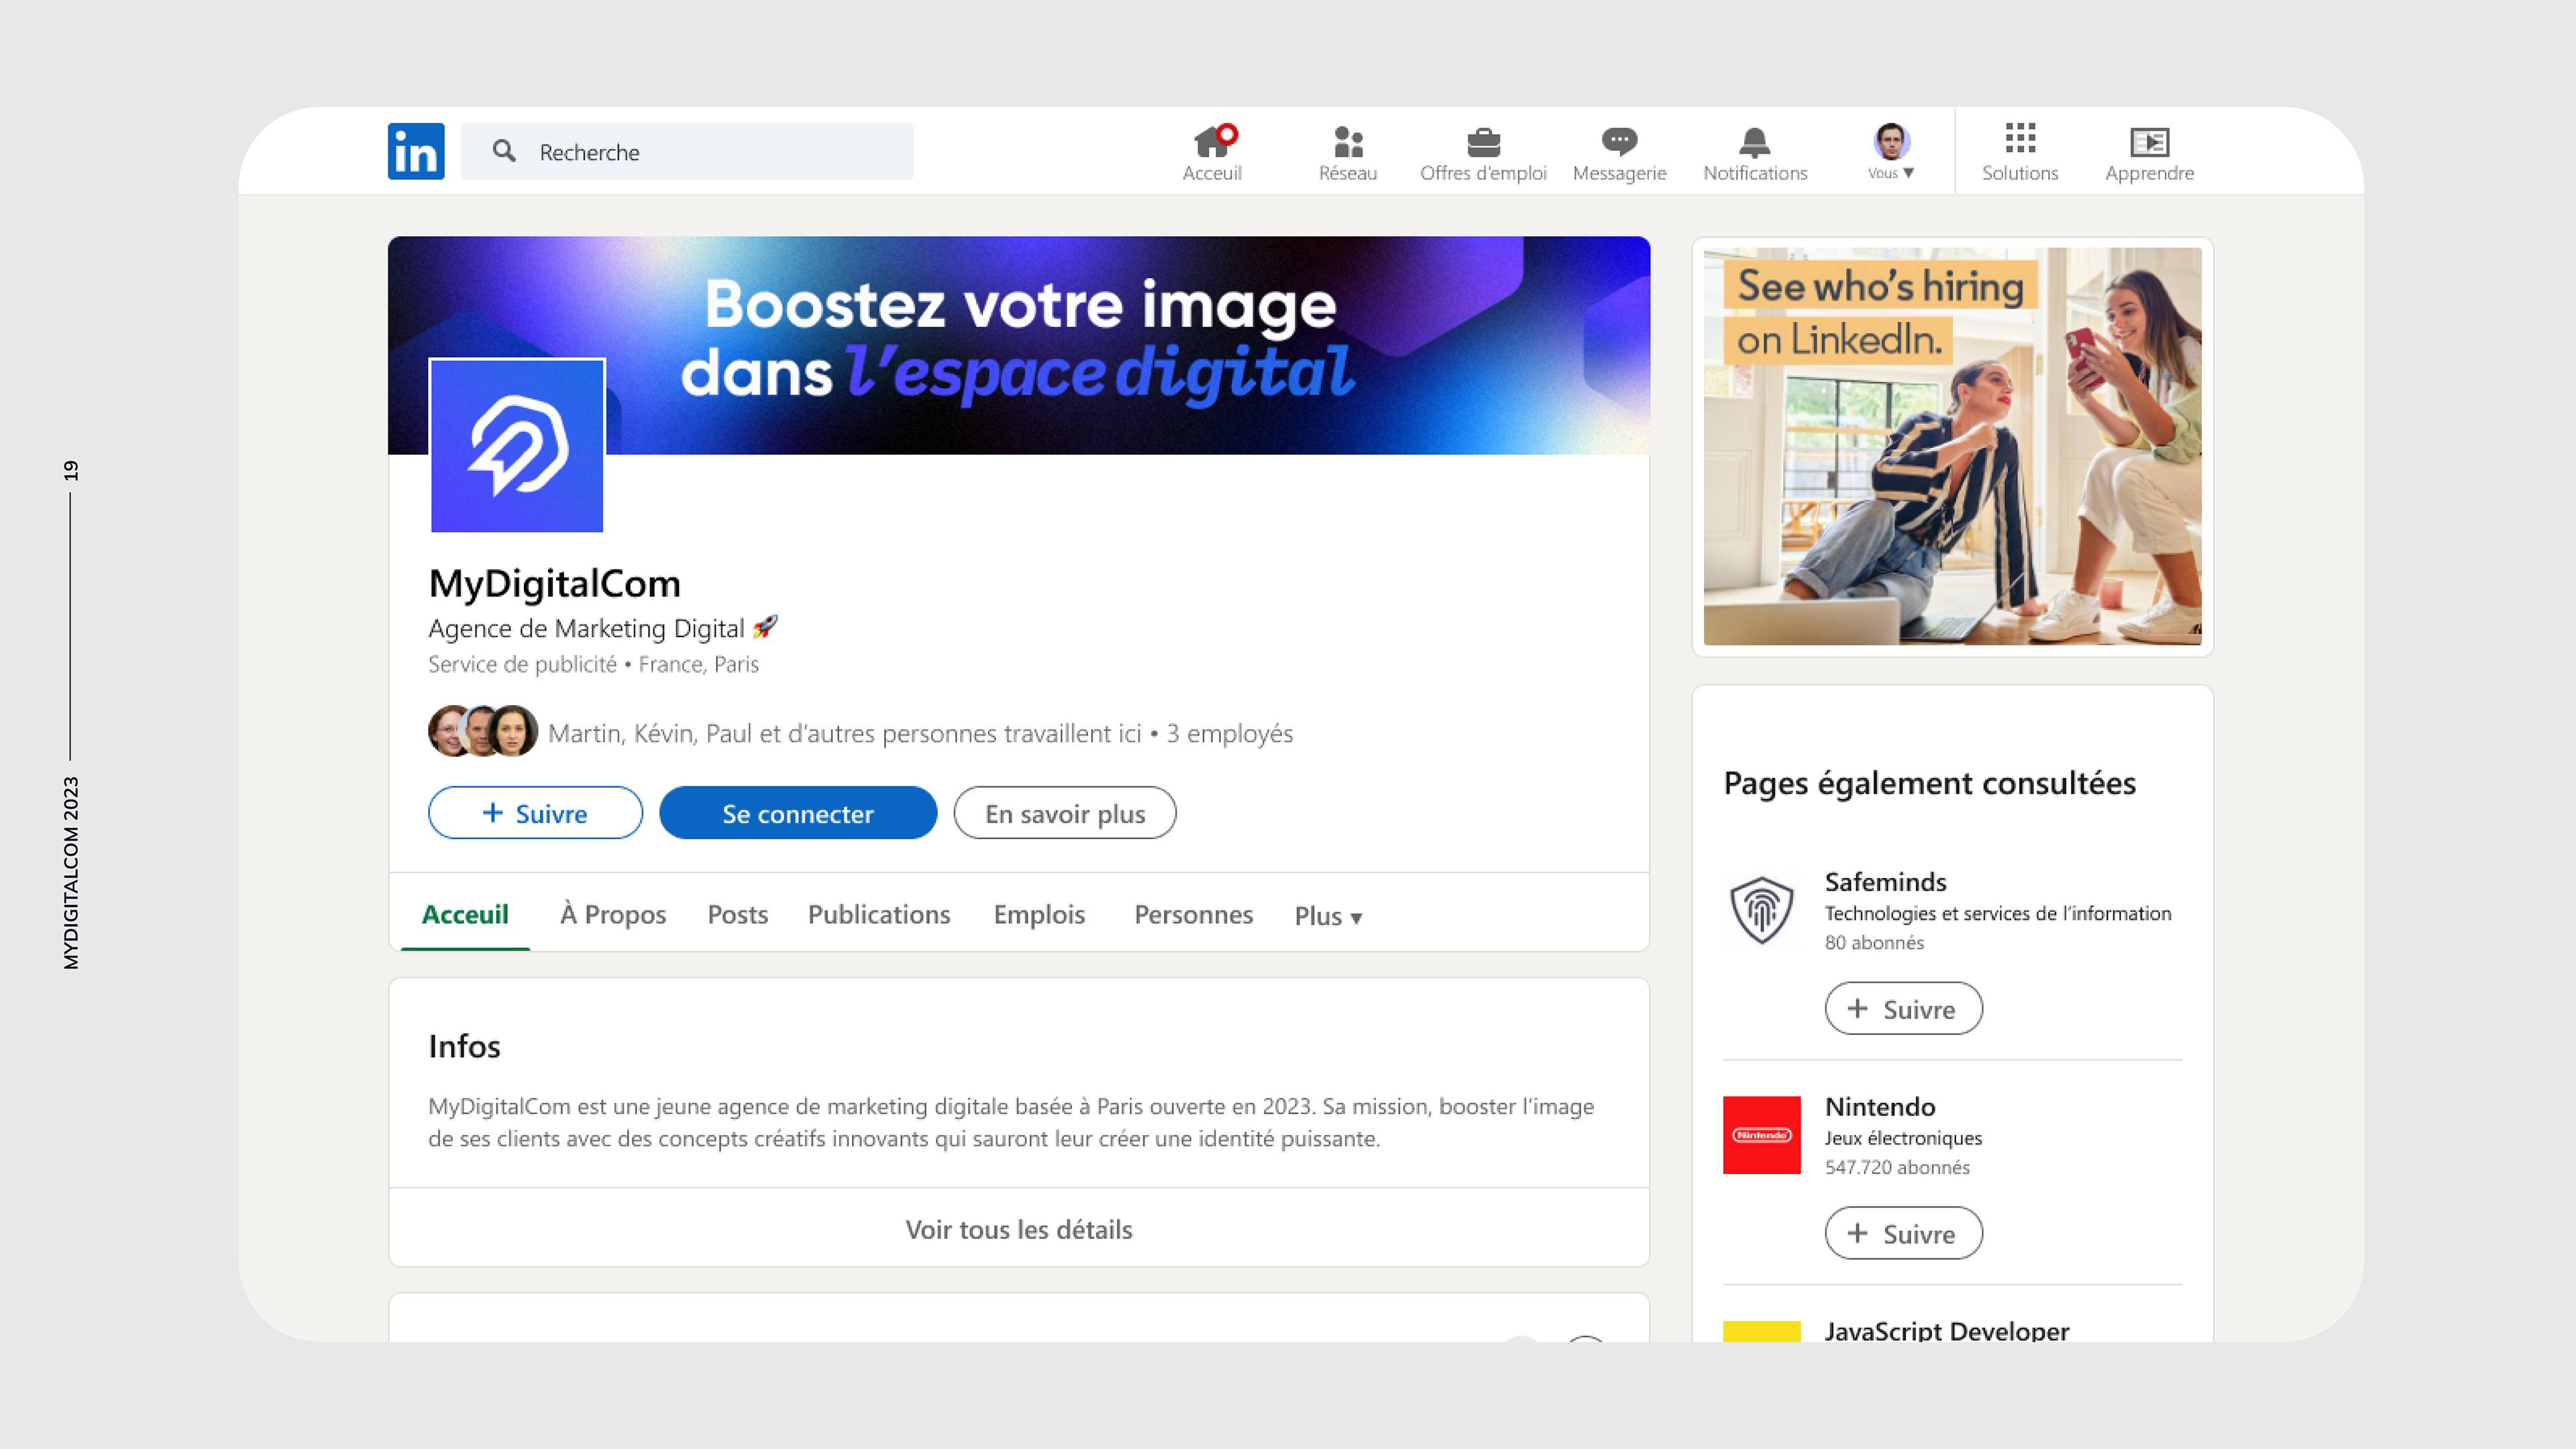Open the Réseau network icon
Viewport: 2576px width, 1449px height.
coord(1348,142)
